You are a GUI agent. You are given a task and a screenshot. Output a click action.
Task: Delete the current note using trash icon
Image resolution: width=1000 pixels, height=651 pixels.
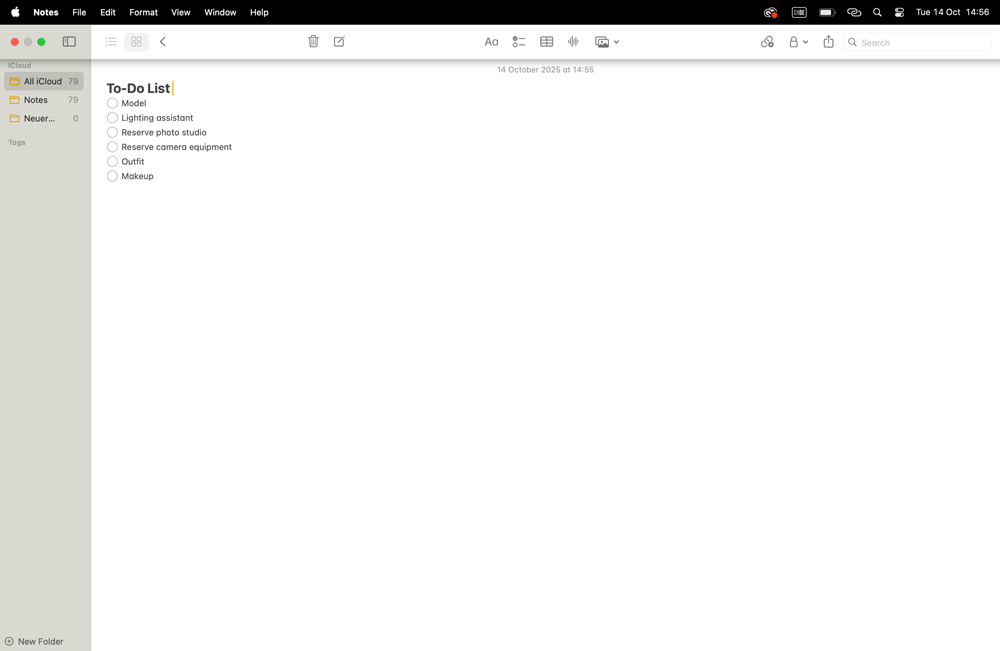(313, 41)
